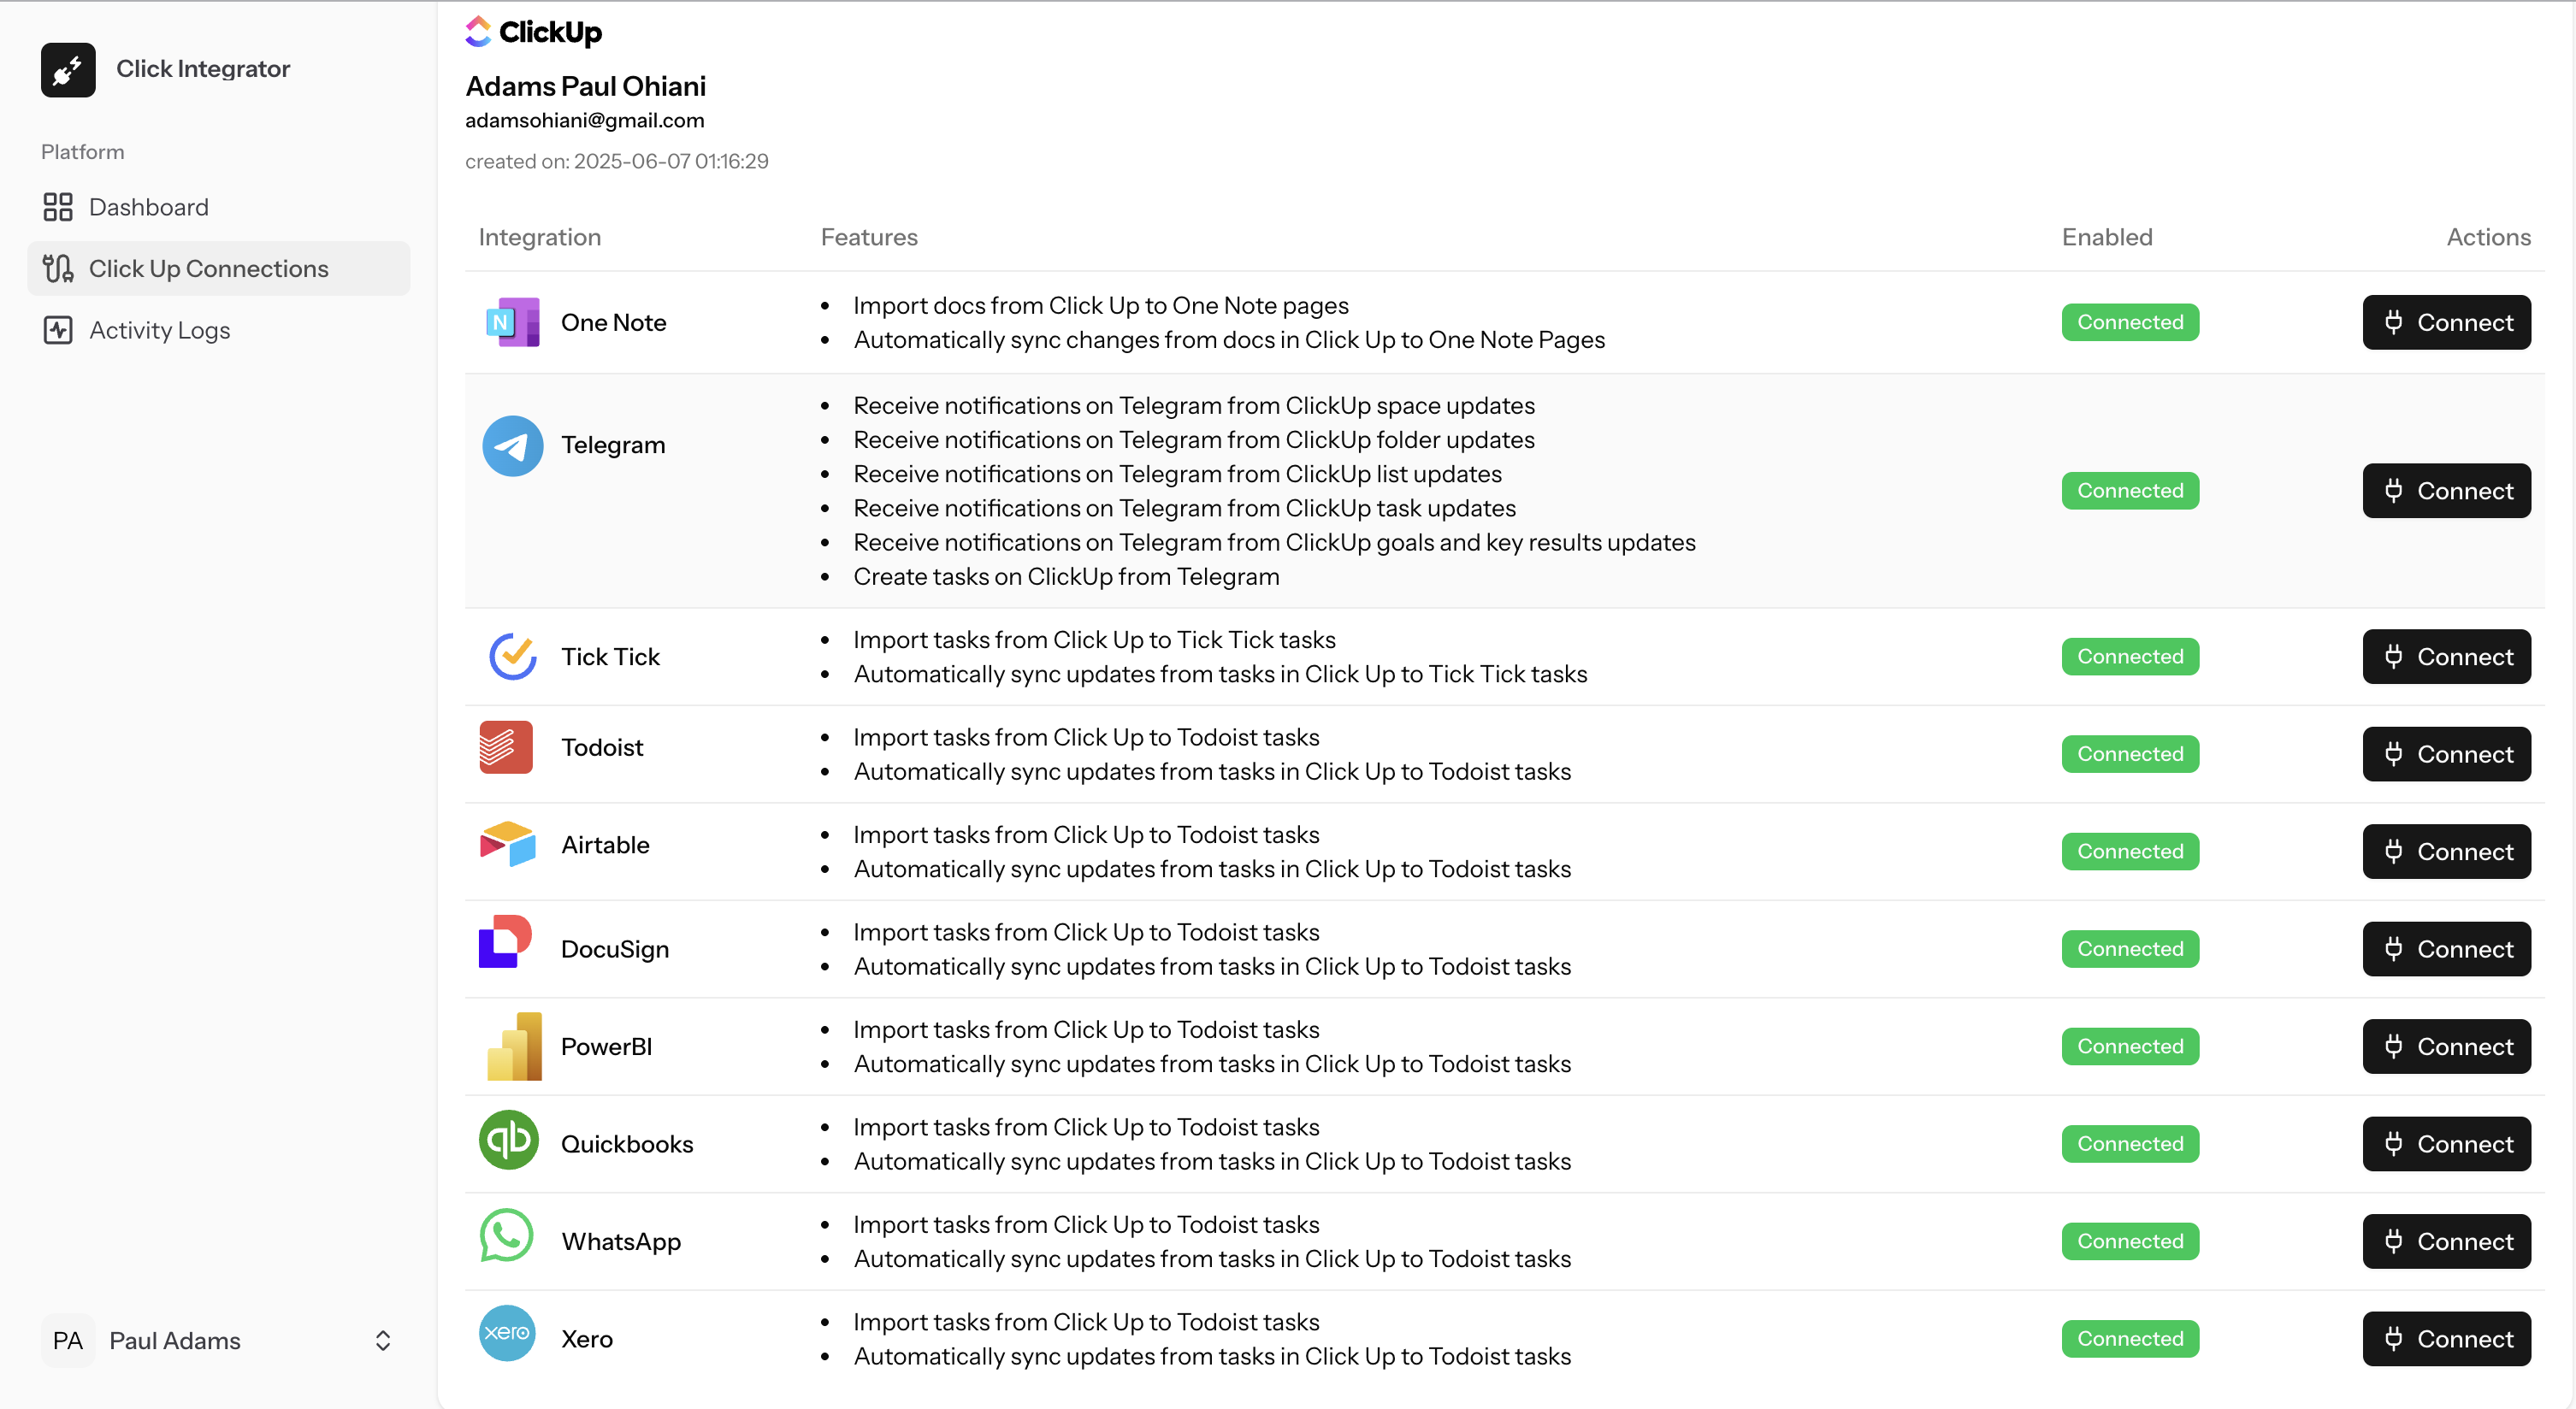The image size is (2576, 1409).
Task: Click the Integration column header
Action: (x=539, y=237)
